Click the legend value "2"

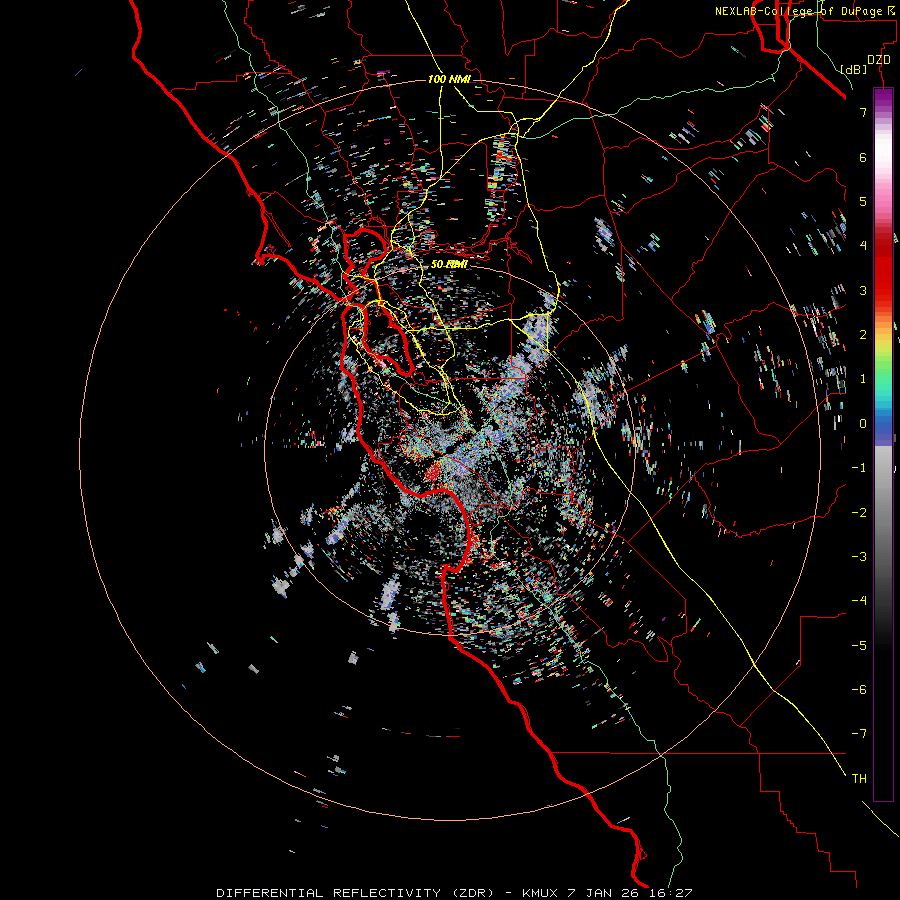point(863,335)
